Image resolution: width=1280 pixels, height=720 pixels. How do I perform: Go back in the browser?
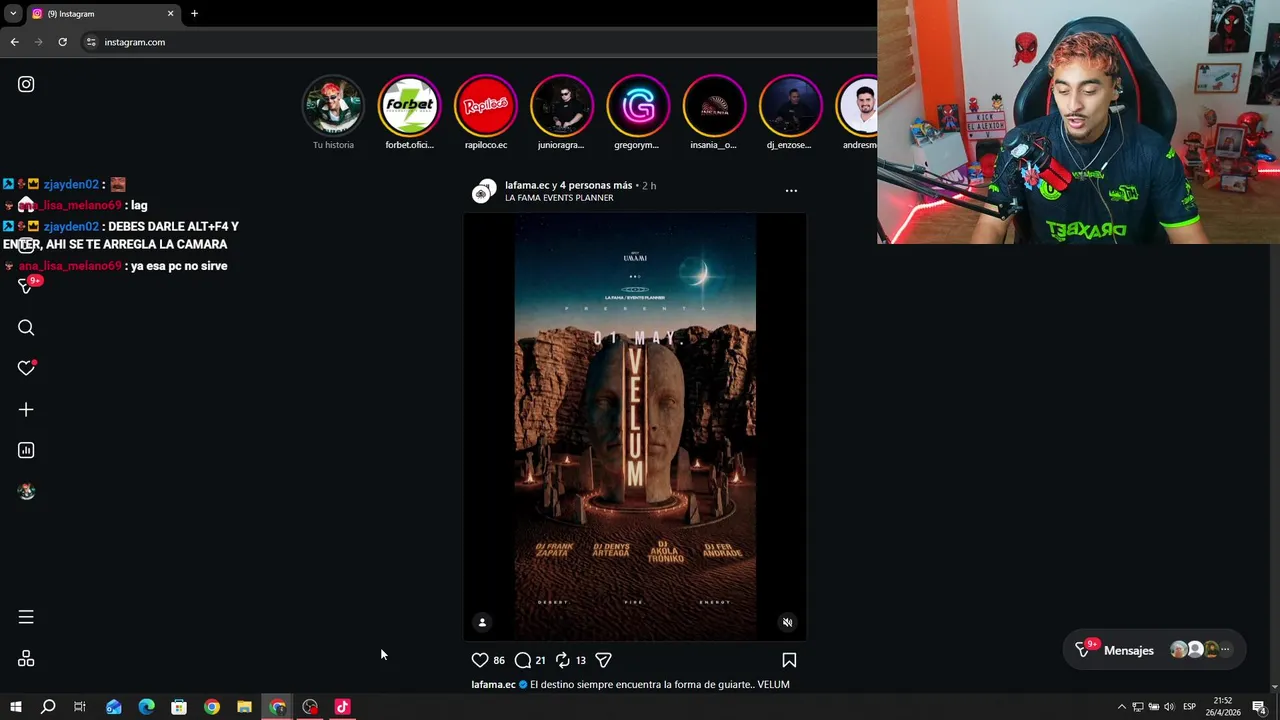click(x=14, y=42)
